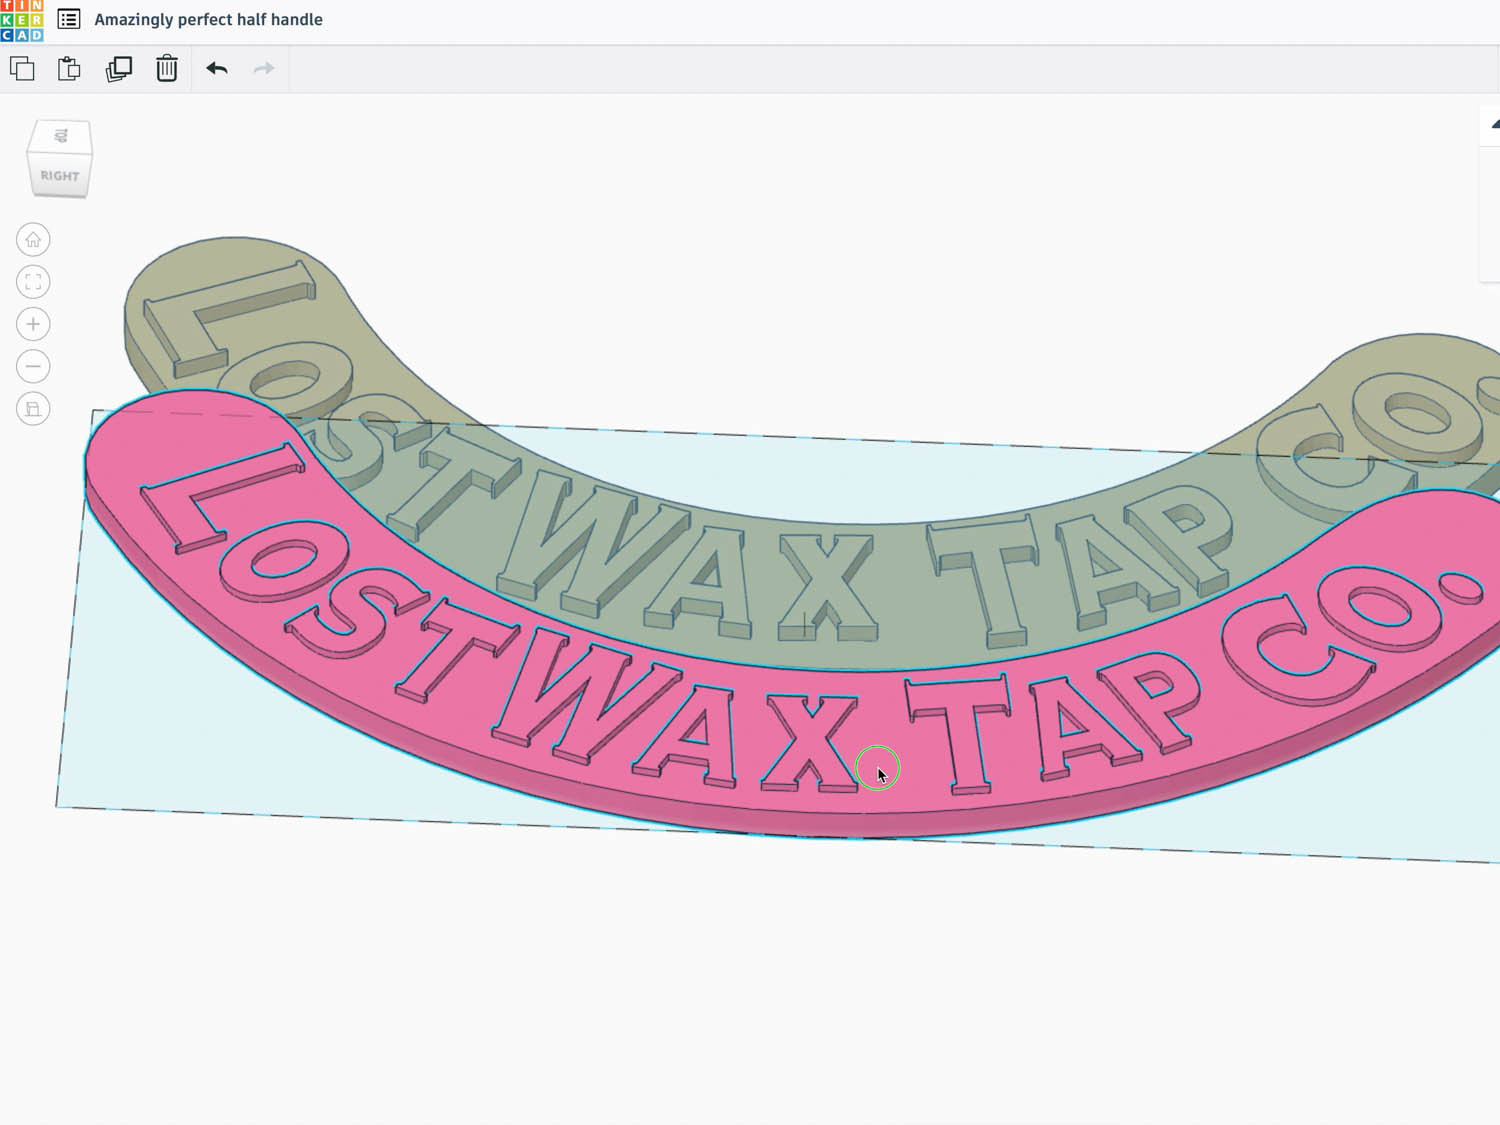Click the Paste toolbar icon

[x=69, y=68]
